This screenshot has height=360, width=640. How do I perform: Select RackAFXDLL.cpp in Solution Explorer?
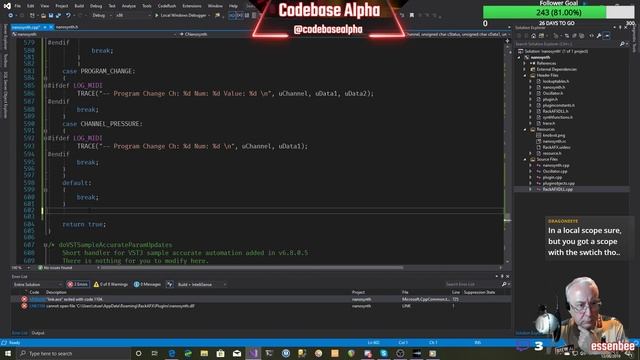point(557,189)
